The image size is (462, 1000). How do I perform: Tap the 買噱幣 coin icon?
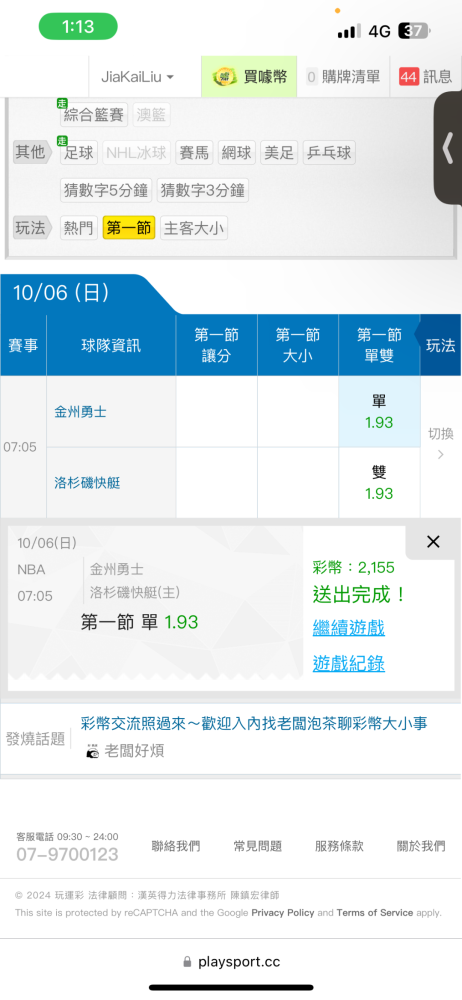click(225, 77)
